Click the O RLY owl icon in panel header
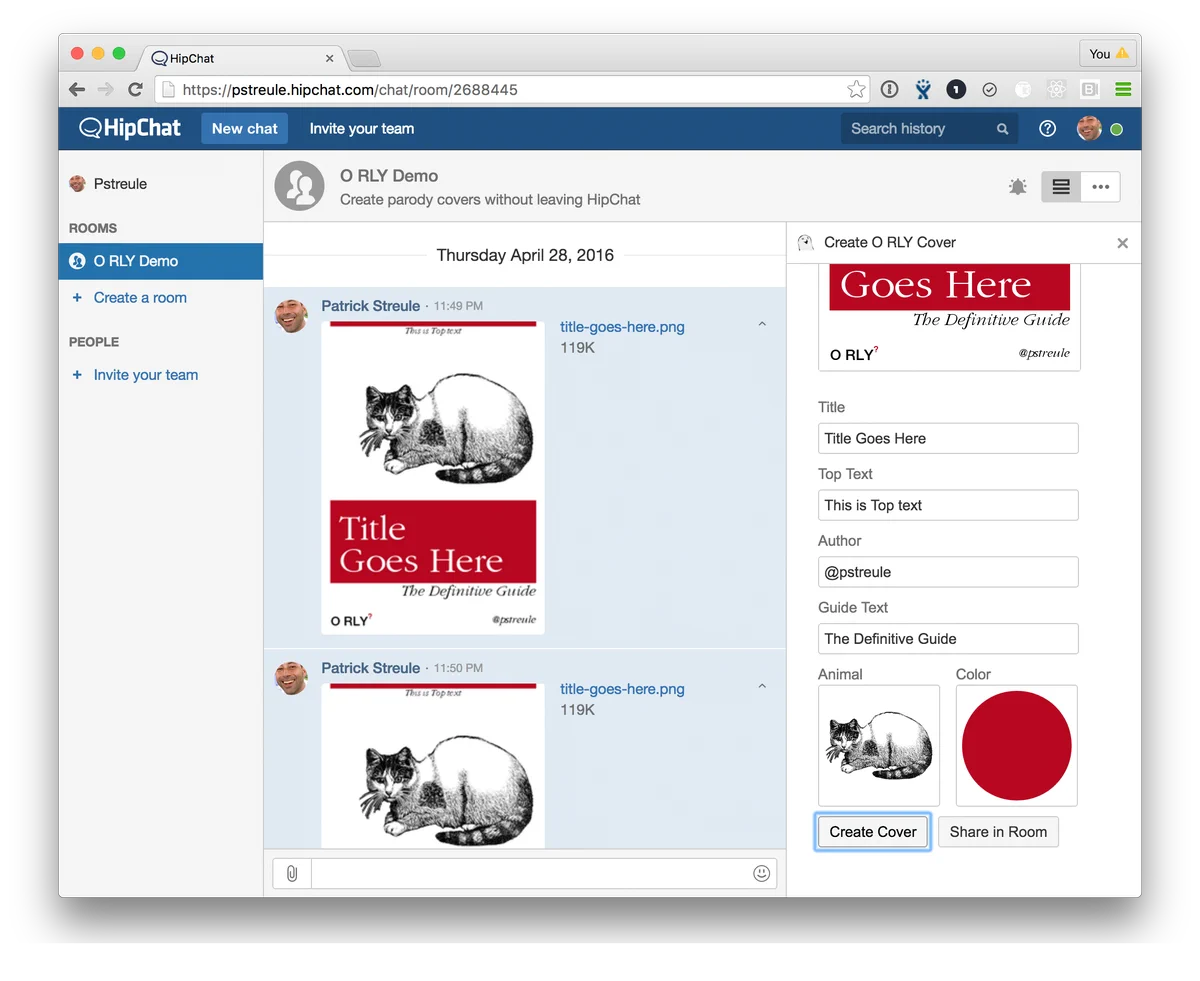The height and width of the screenshot is (981, 1200). coord(805,242)
